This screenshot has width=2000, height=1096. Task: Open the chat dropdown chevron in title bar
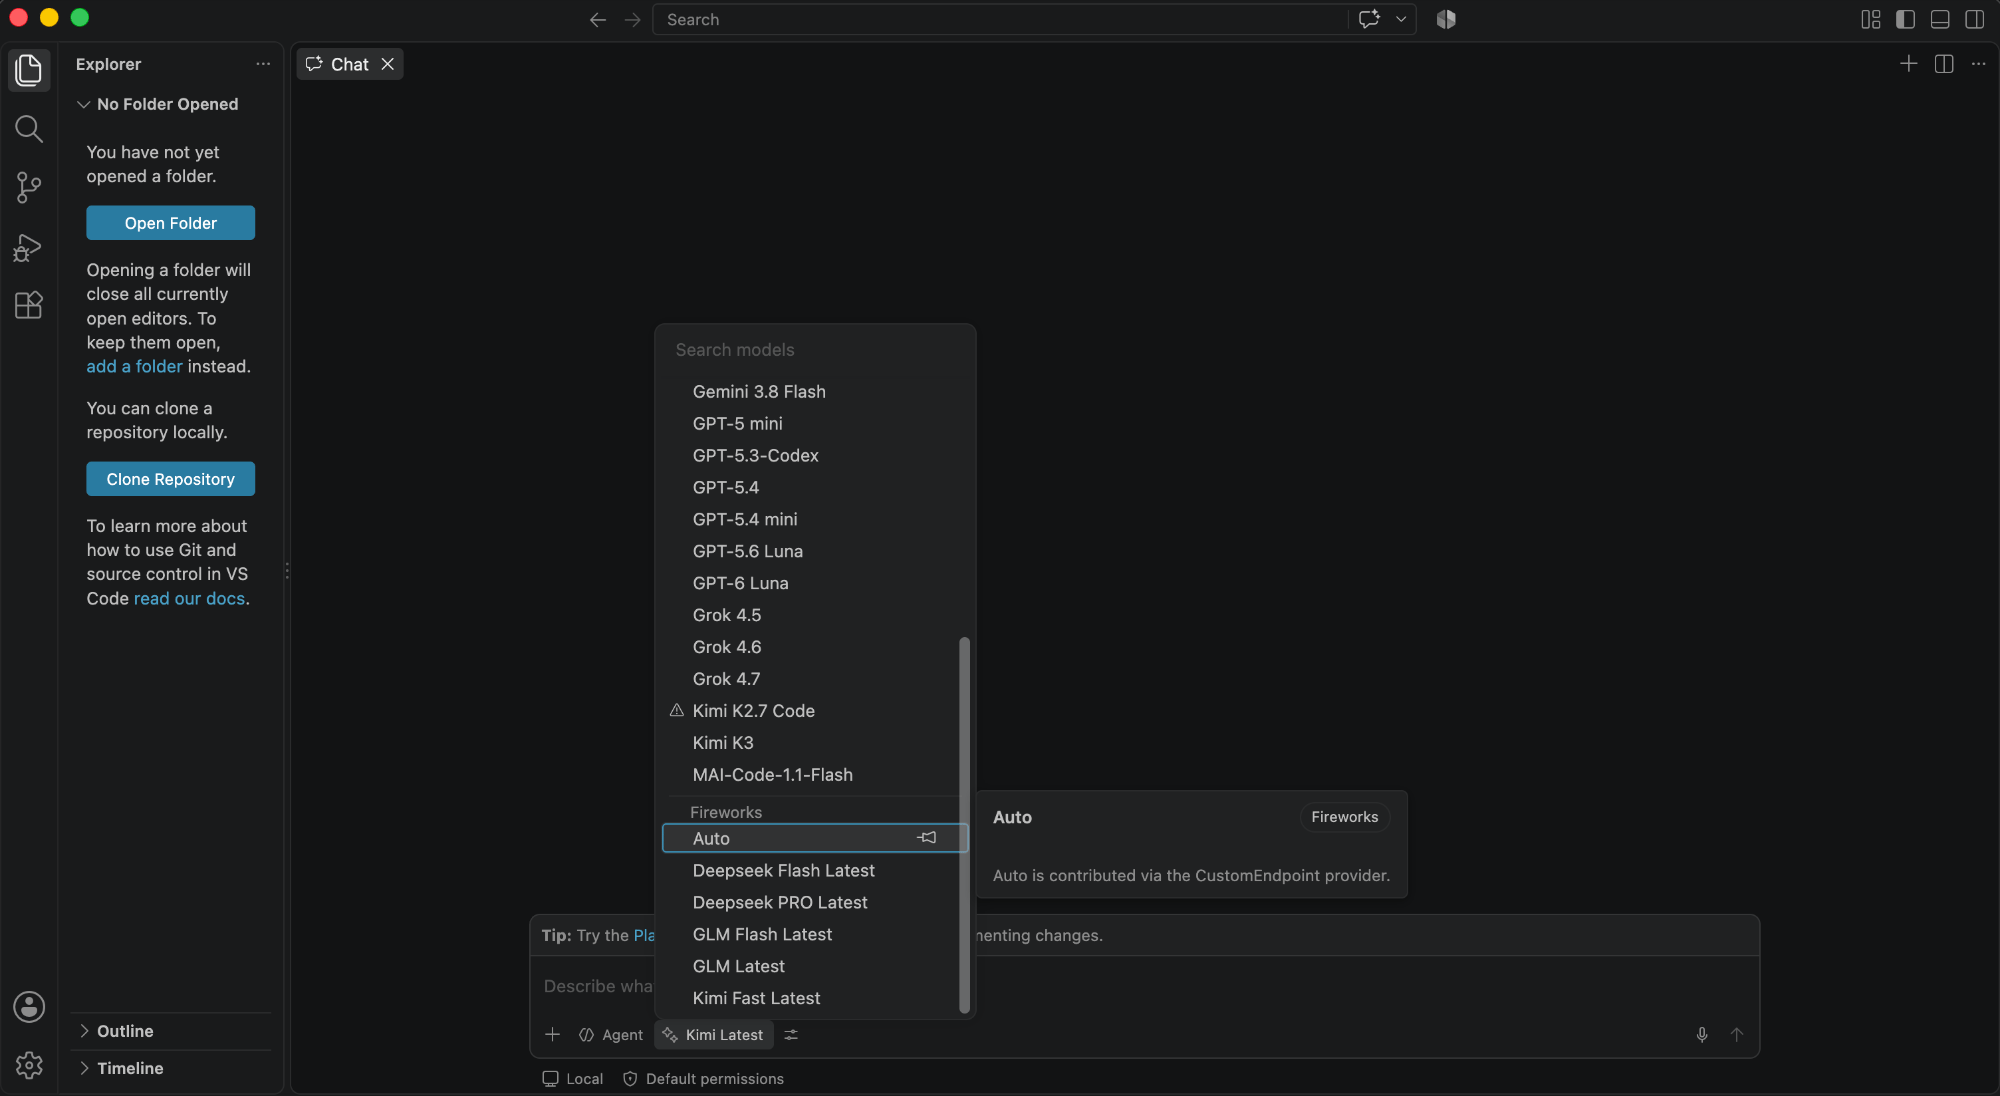(1401, 19)
